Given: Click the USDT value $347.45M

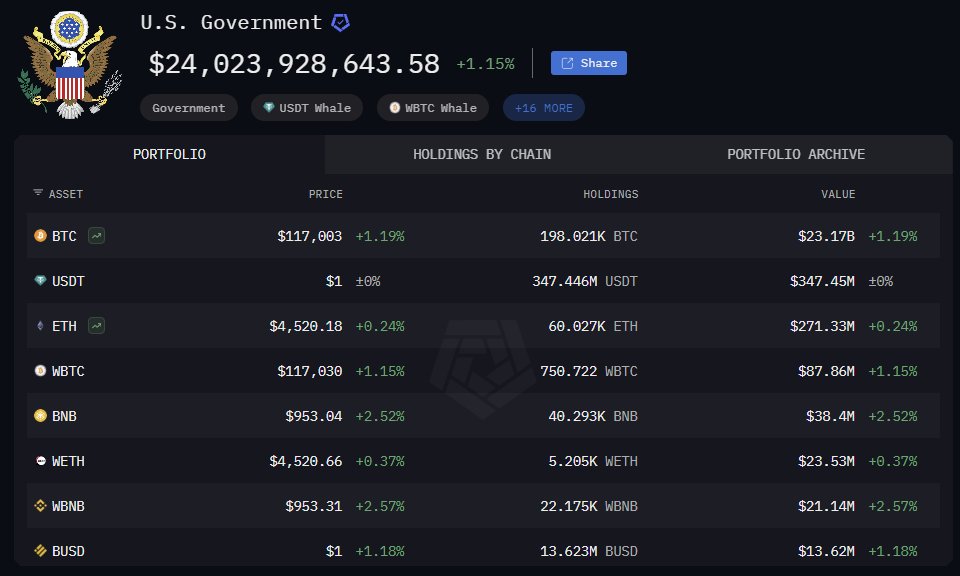Looking at the screenshot, I should click(x=822, y=282).
